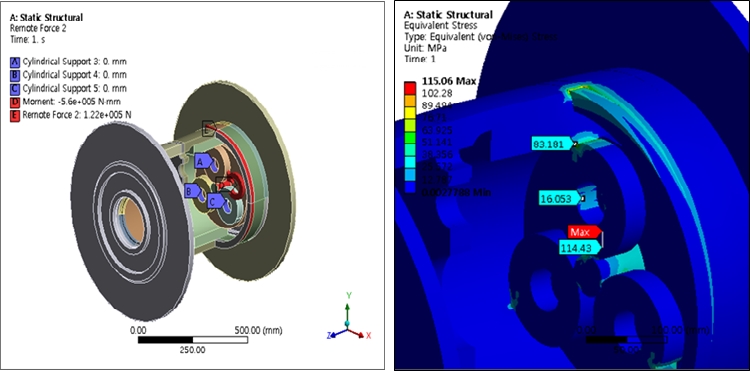Select the 114.43 stress probe label
750x371 pixels.
tap(580, 248)
